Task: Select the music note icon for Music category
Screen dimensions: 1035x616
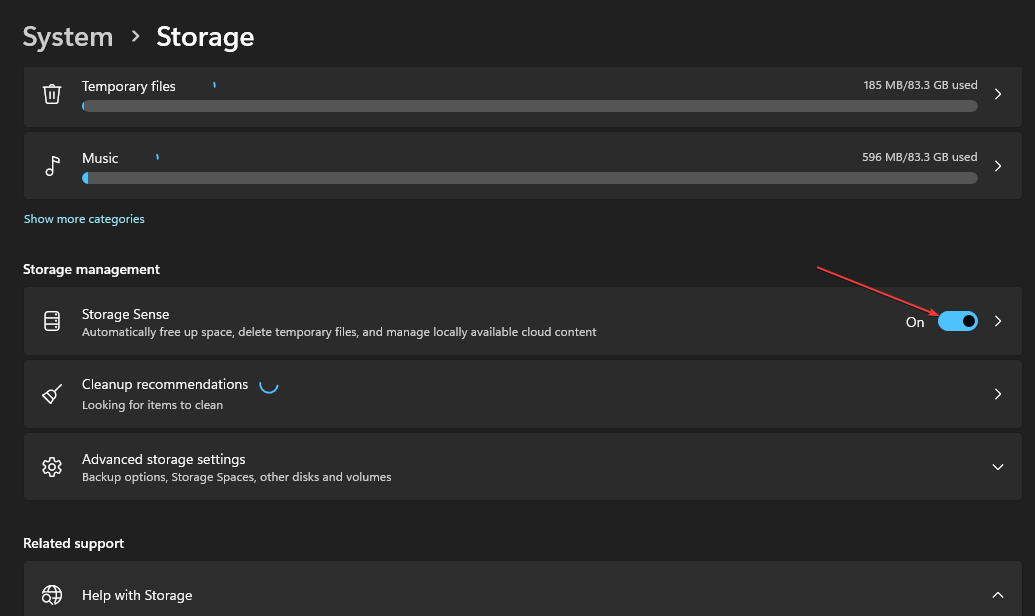Action: pyautogui.click(x=51, y=165)
